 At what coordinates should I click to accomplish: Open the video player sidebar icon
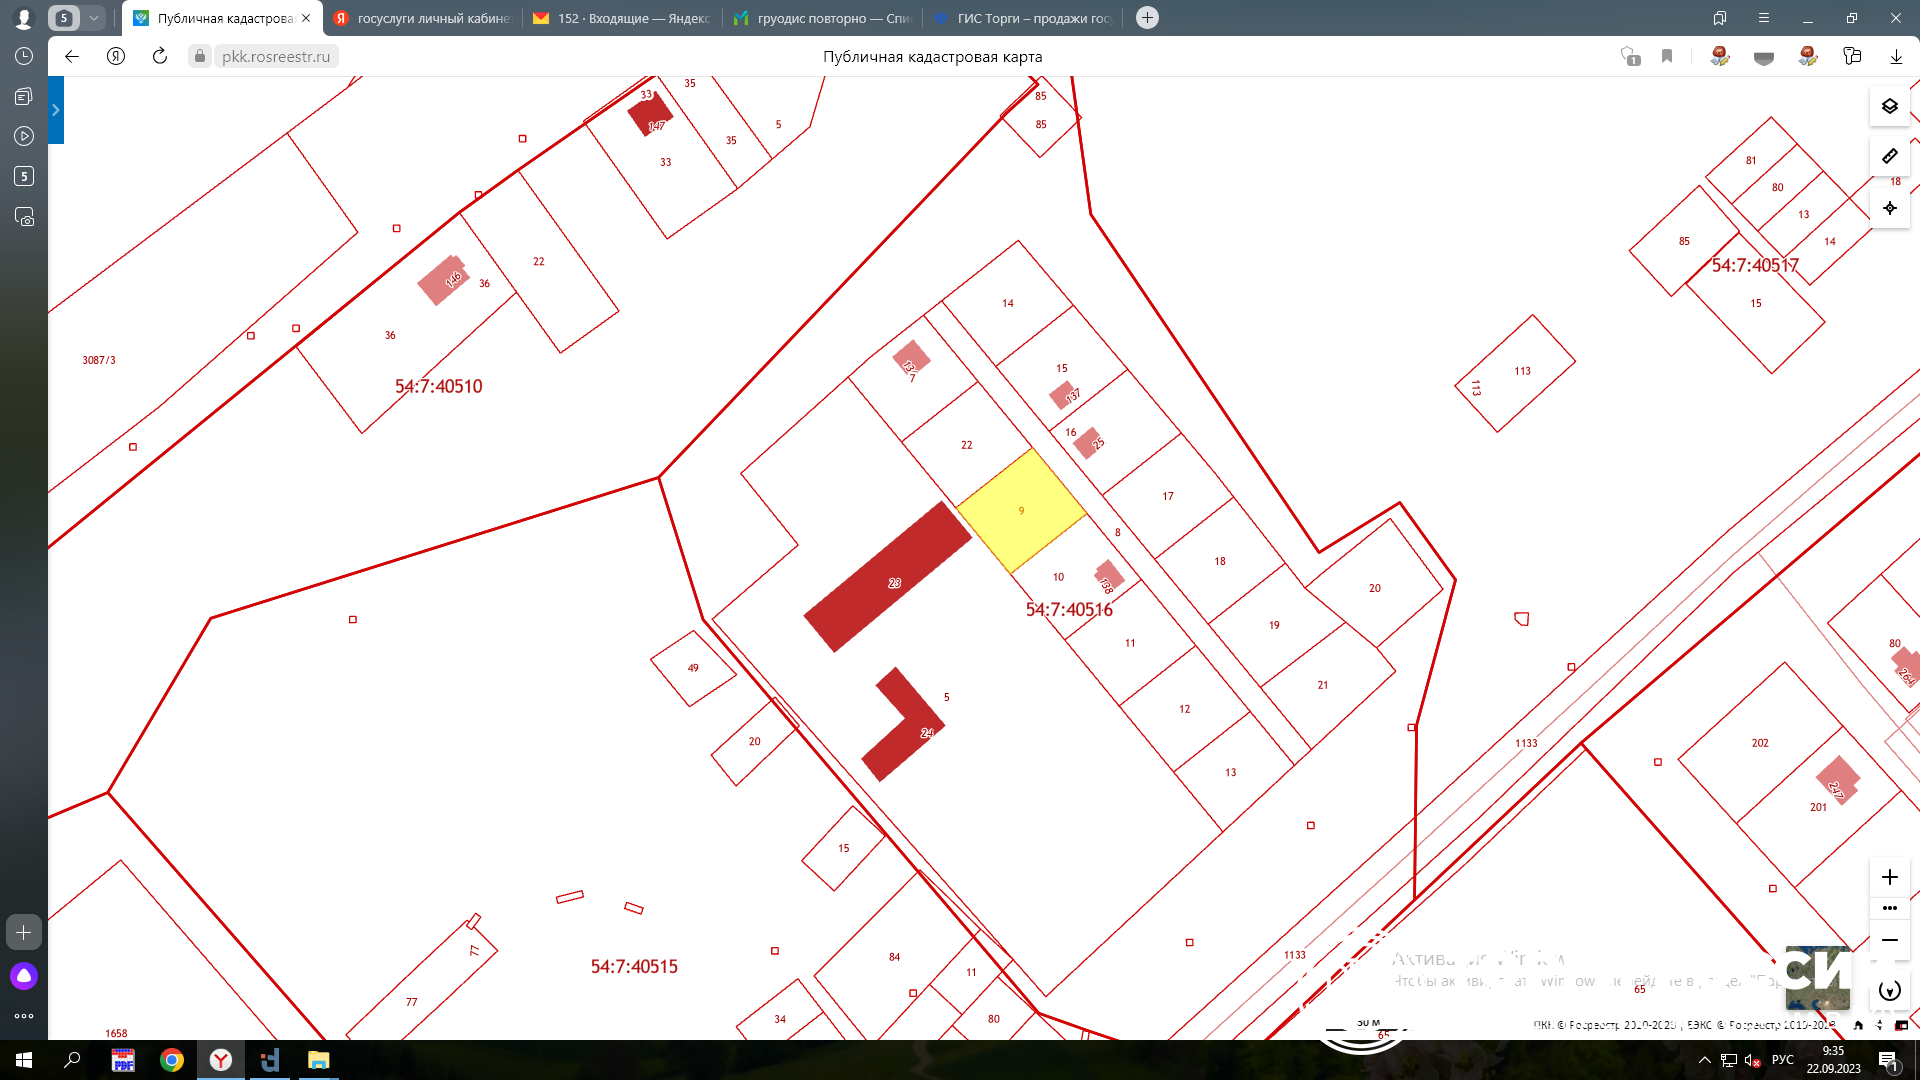pyautogui.click(x=24, y=136)
